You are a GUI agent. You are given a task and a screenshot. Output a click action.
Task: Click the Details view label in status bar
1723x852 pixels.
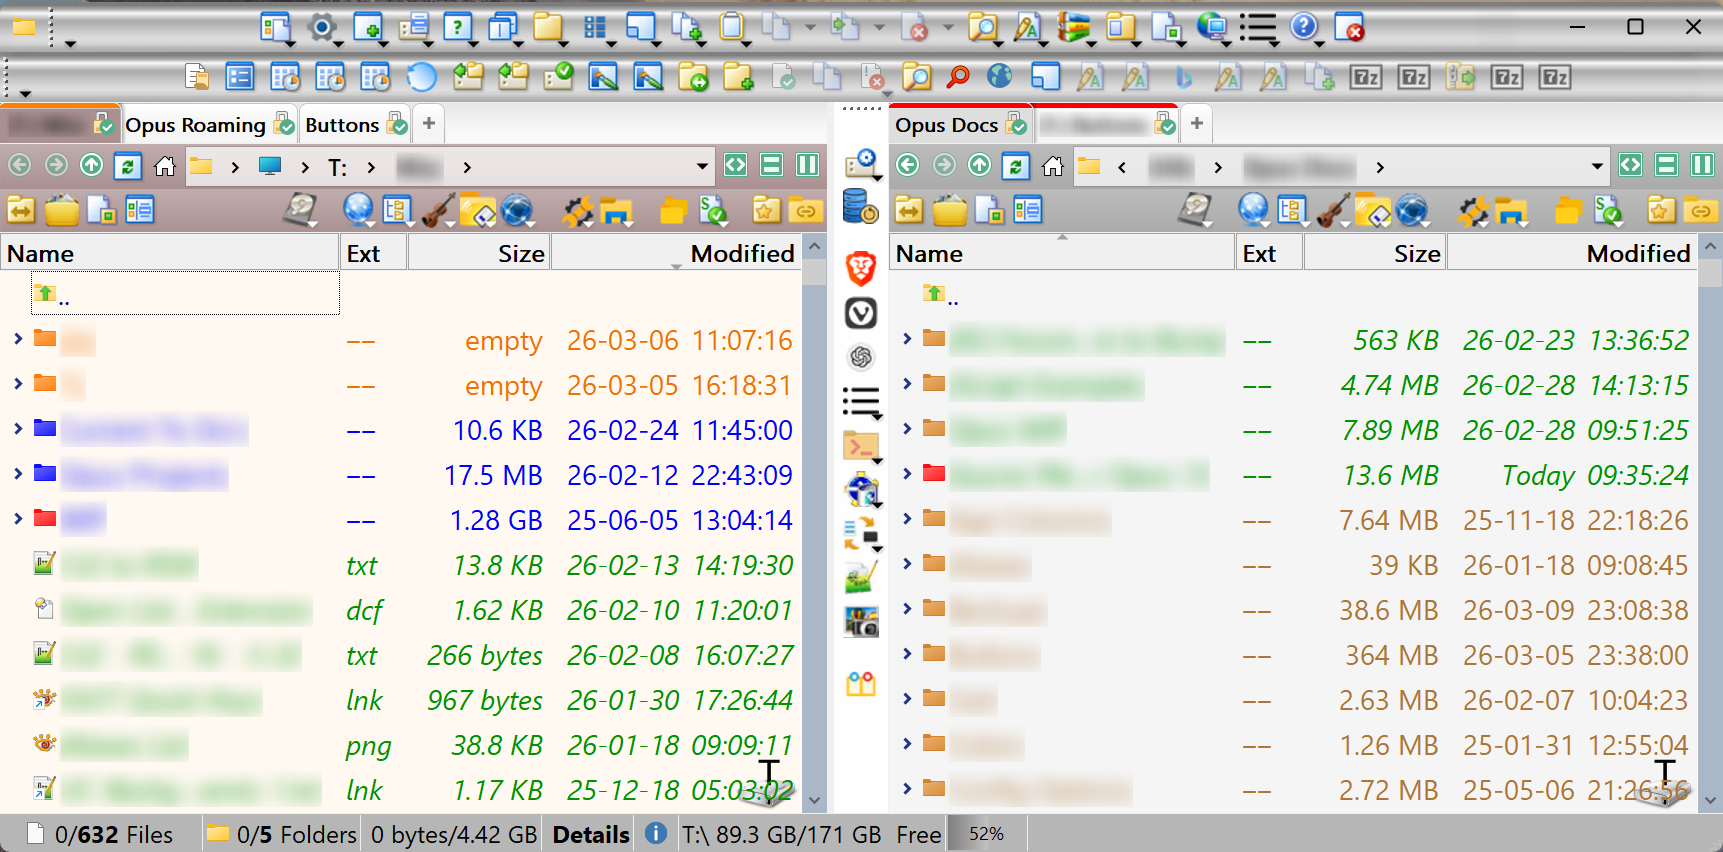click(591, 834)
